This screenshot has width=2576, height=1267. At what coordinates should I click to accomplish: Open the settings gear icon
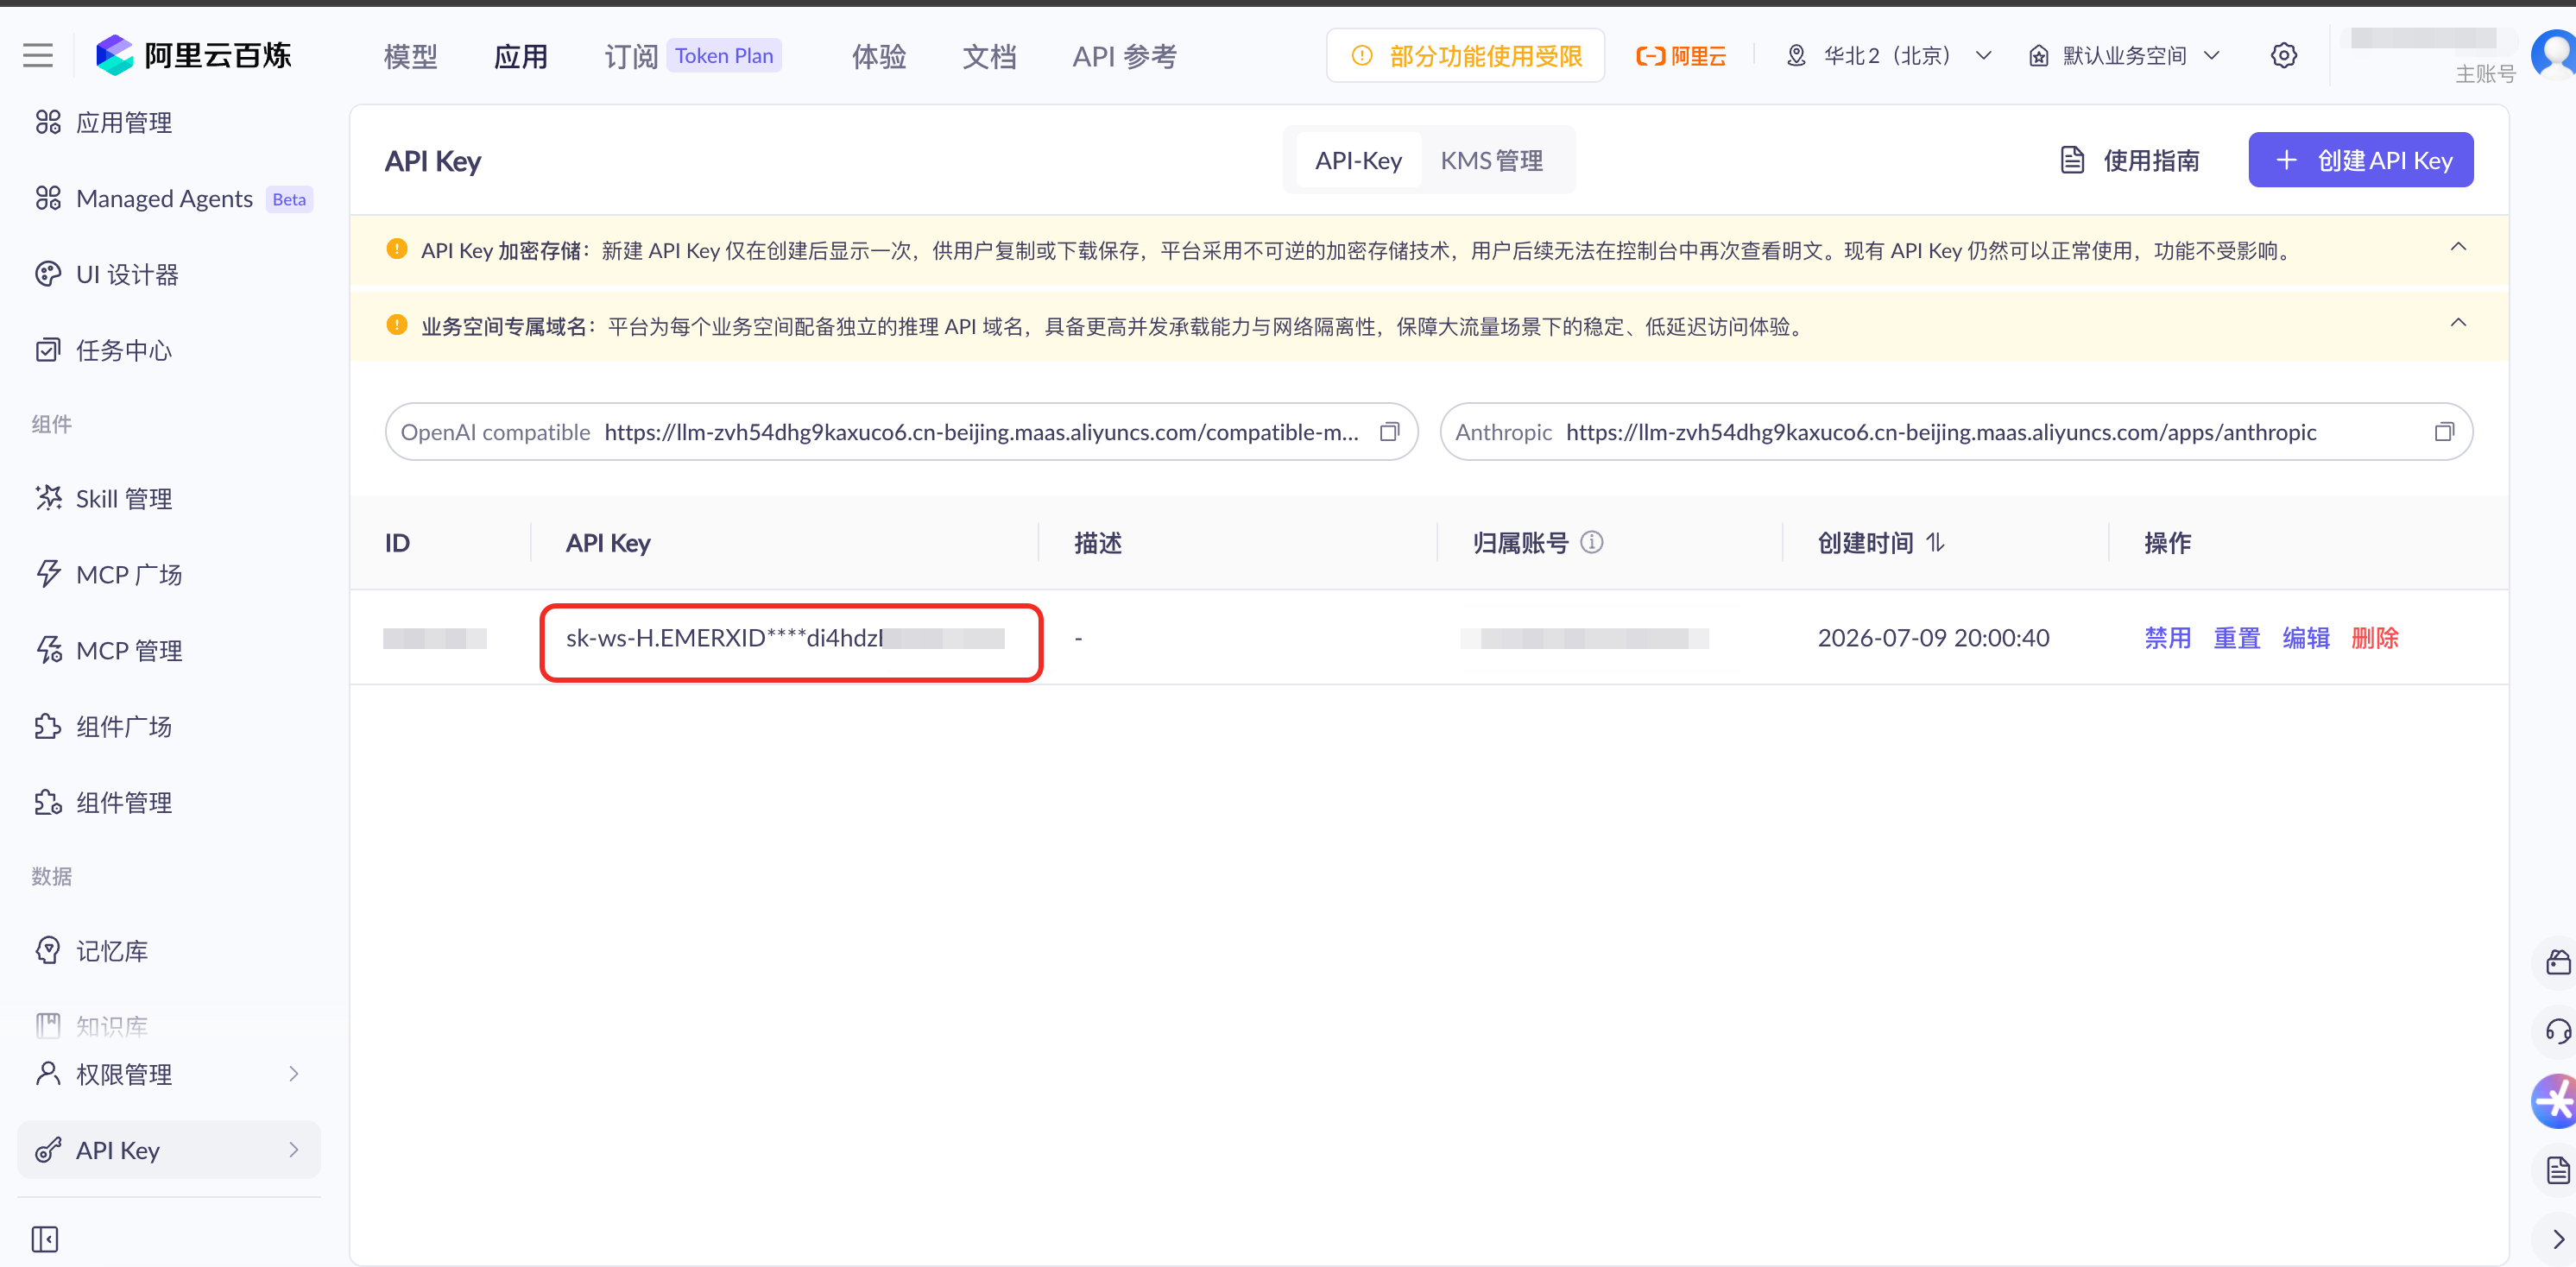(2283, 56)
